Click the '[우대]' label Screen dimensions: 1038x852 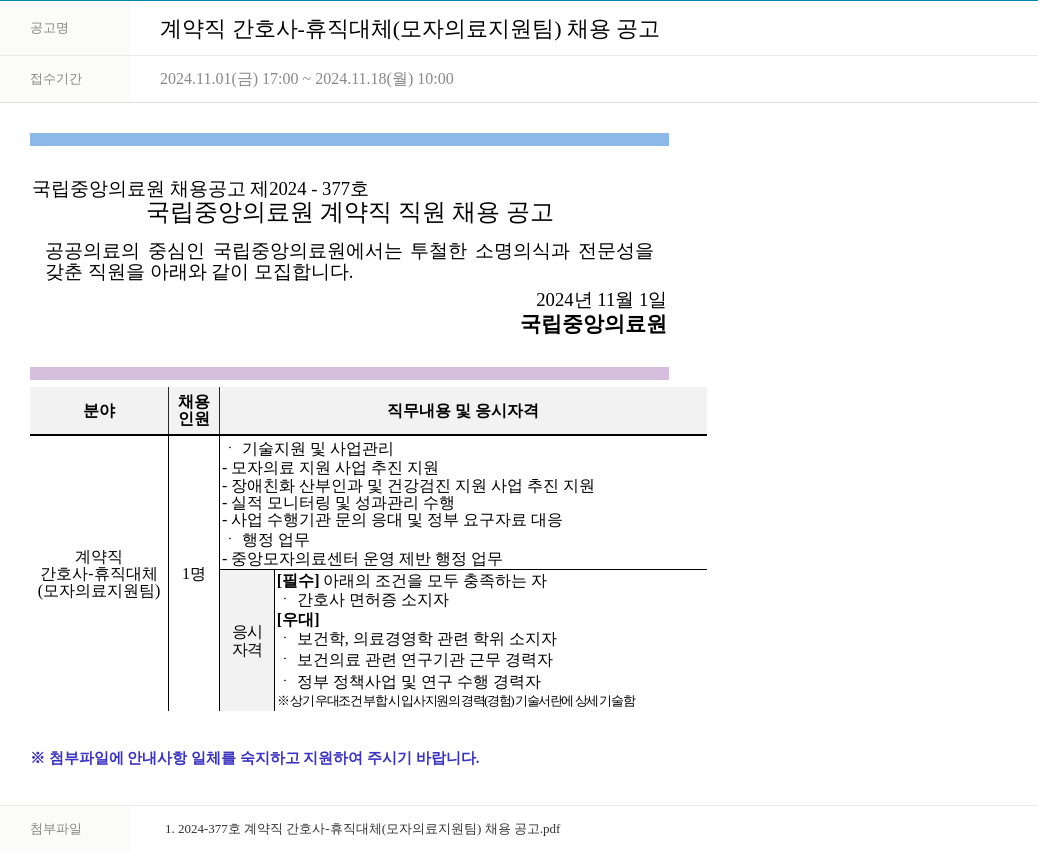[x=298, y=620]
